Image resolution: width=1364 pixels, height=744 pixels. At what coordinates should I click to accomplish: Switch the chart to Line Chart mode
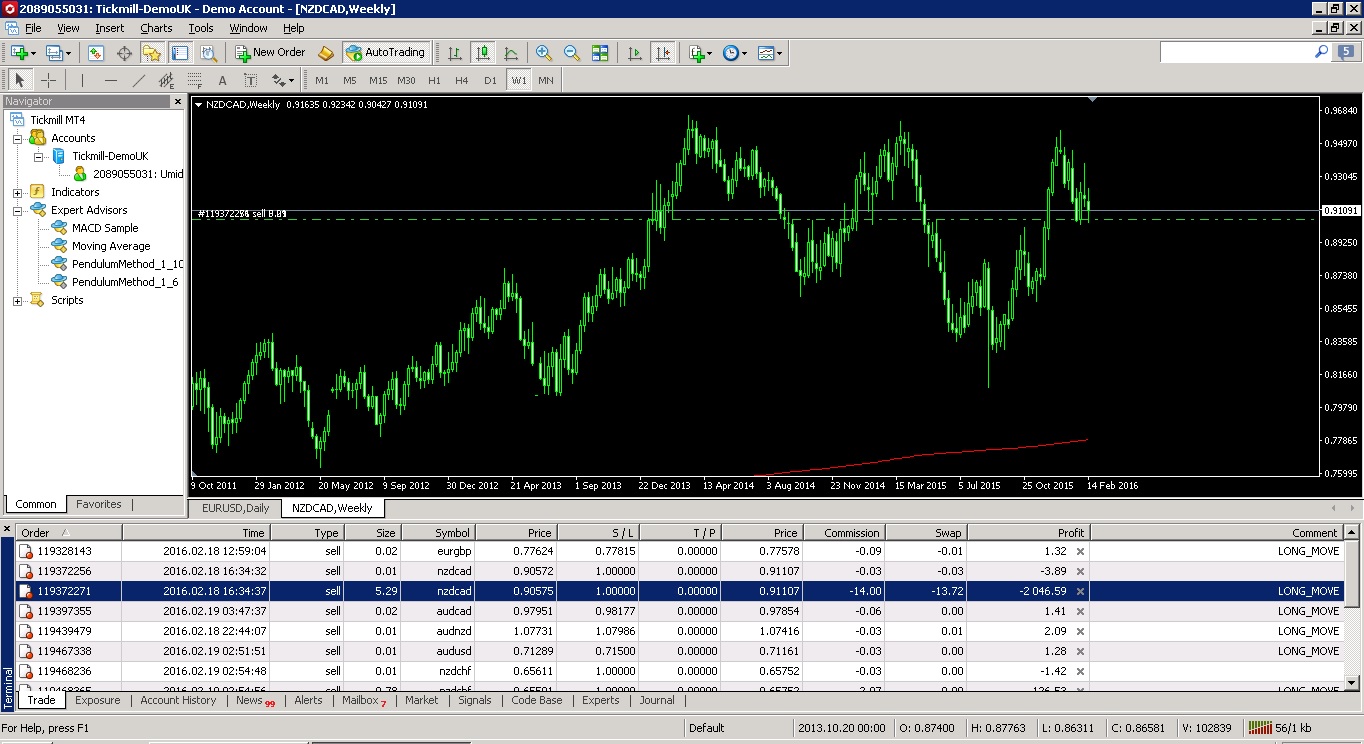pyautogui.click(x=511, y=53)
